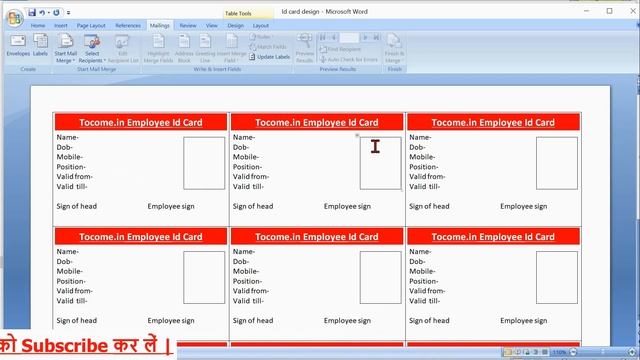640x360 pixels.
Task: Switch to the Insert tab
Action: click(61, 26)
